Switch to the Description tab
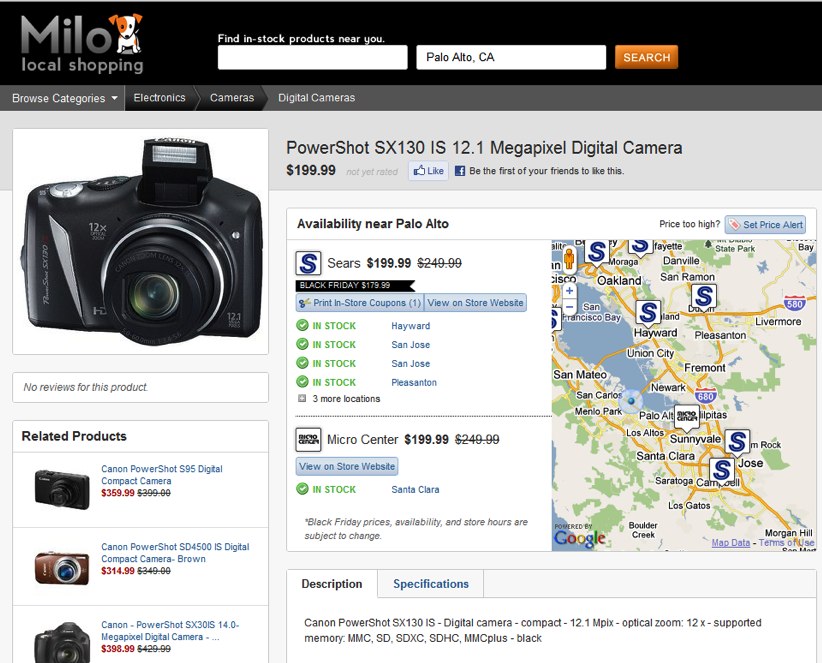 [x=332, y=584]
